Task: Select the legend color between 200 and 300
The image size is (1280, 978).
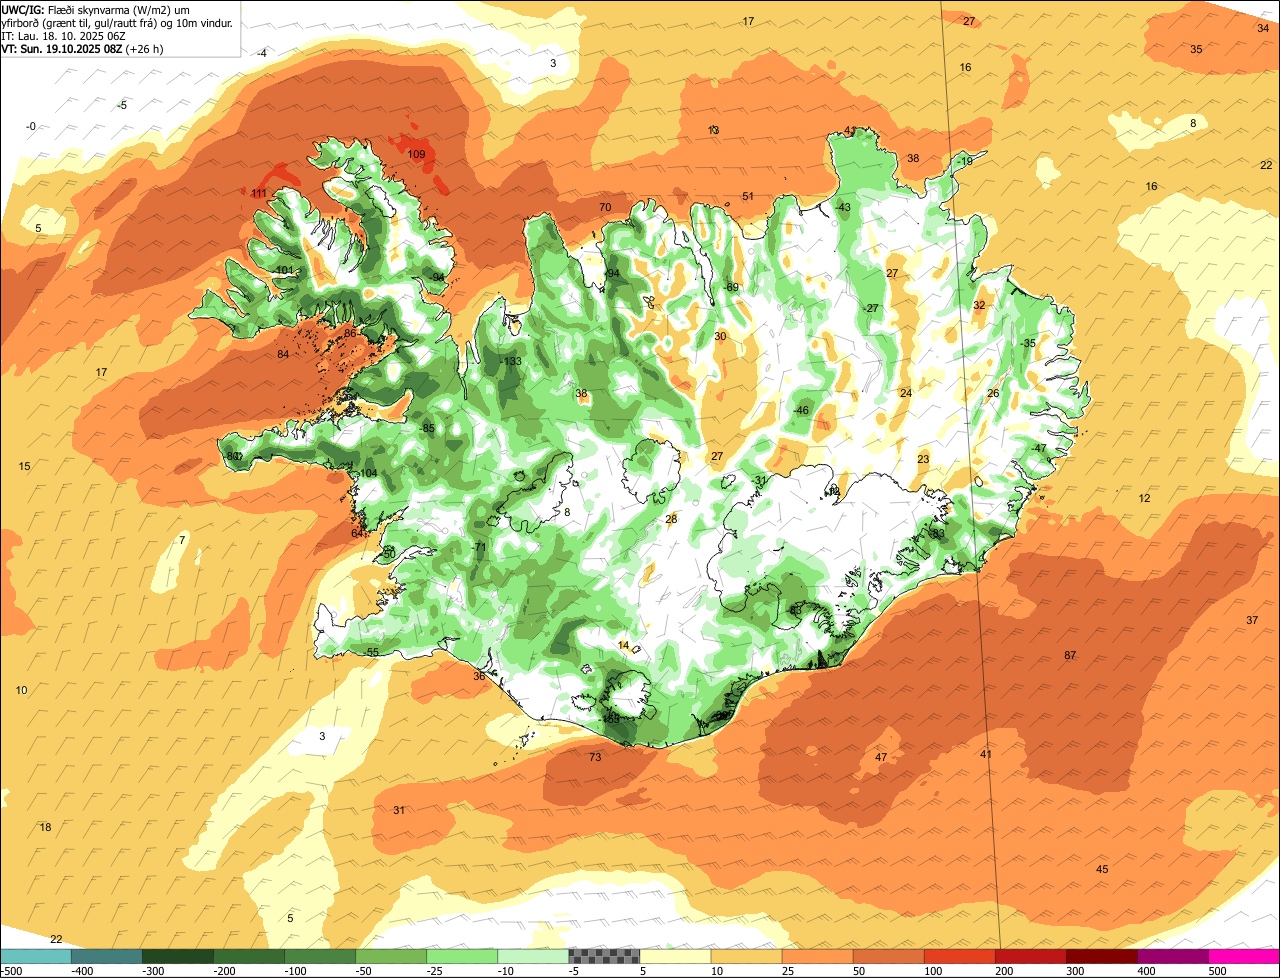Action: [x=1031, y=956]
